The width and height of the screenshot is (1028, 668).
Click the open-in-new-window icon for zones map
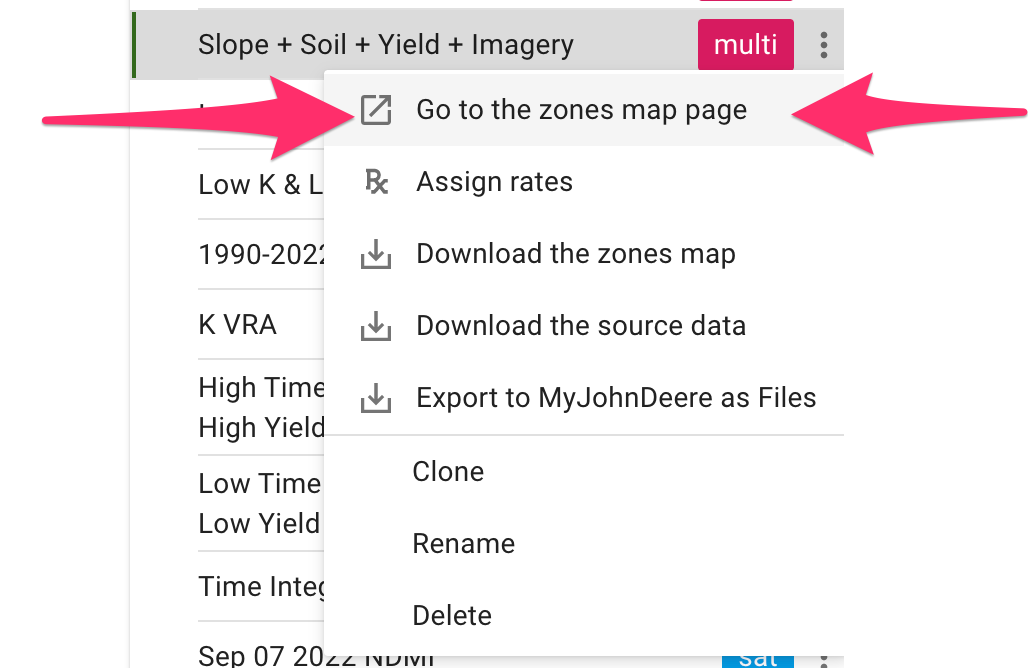coord(375,110)
